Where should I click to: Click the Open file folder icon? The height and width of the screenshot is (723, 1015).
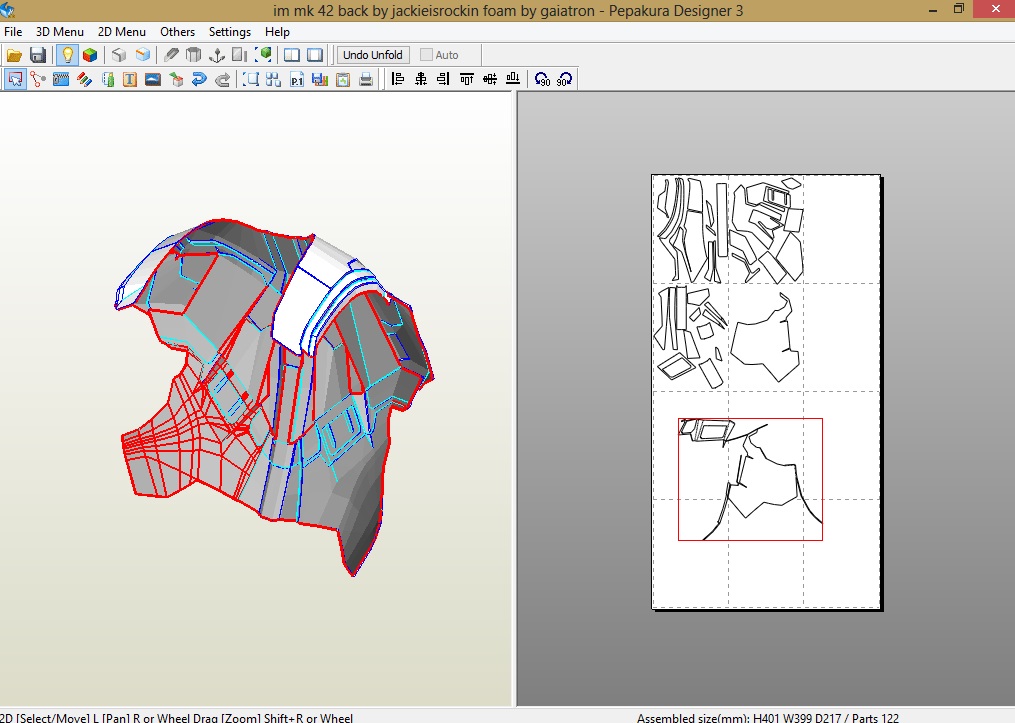14,55
